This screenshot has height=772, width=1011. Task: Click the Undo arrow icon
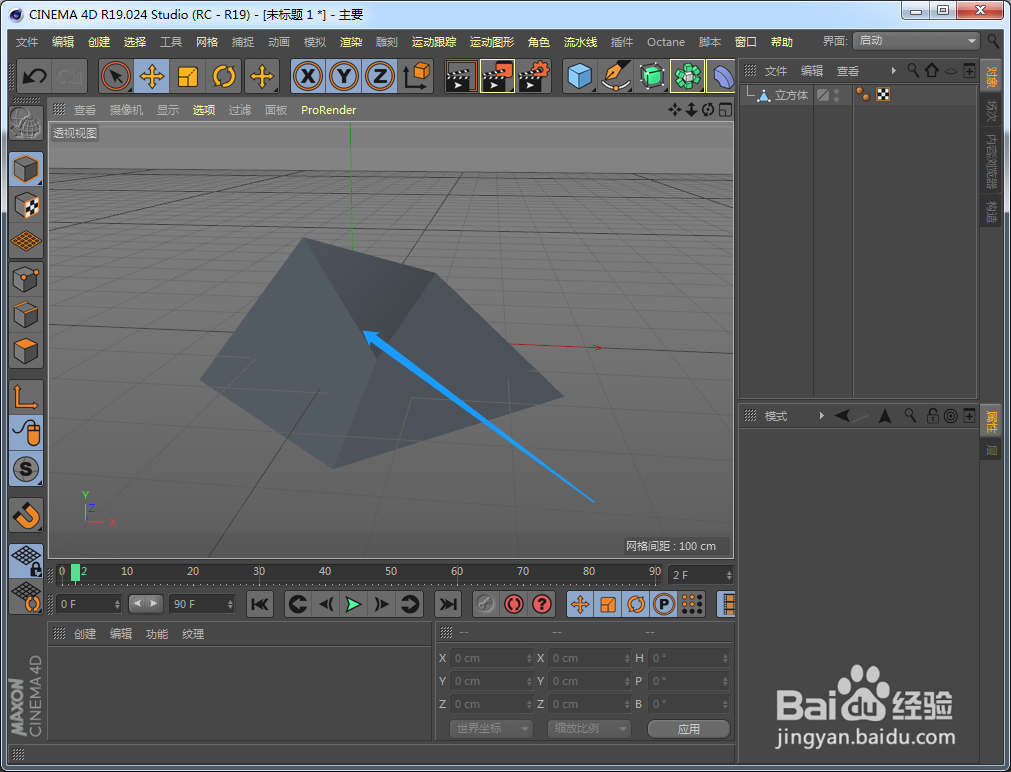(34, 77)
